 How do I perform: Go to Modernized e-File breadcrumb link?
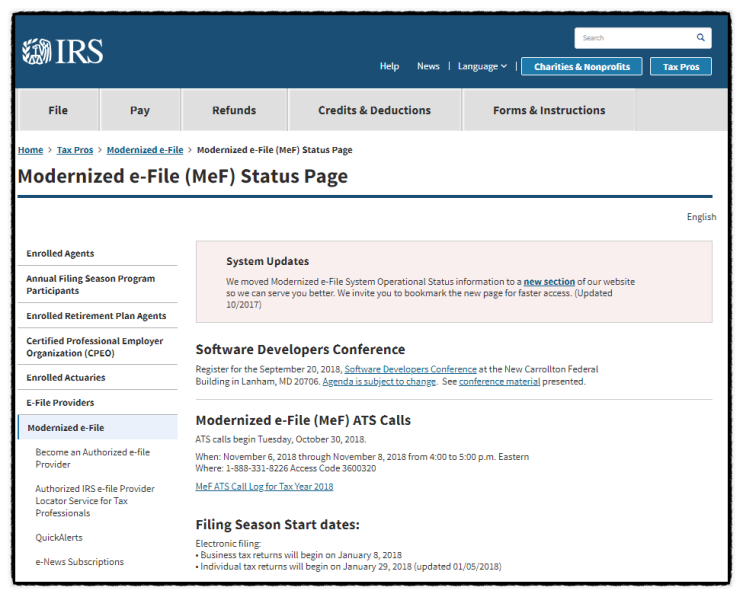pyautogui.click(x=145, y=150)
